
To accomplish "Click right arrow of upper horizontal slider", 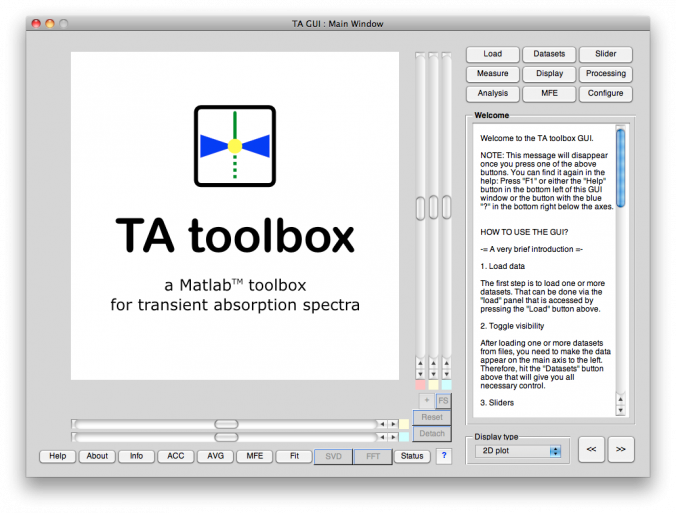I will coord(392,424).
